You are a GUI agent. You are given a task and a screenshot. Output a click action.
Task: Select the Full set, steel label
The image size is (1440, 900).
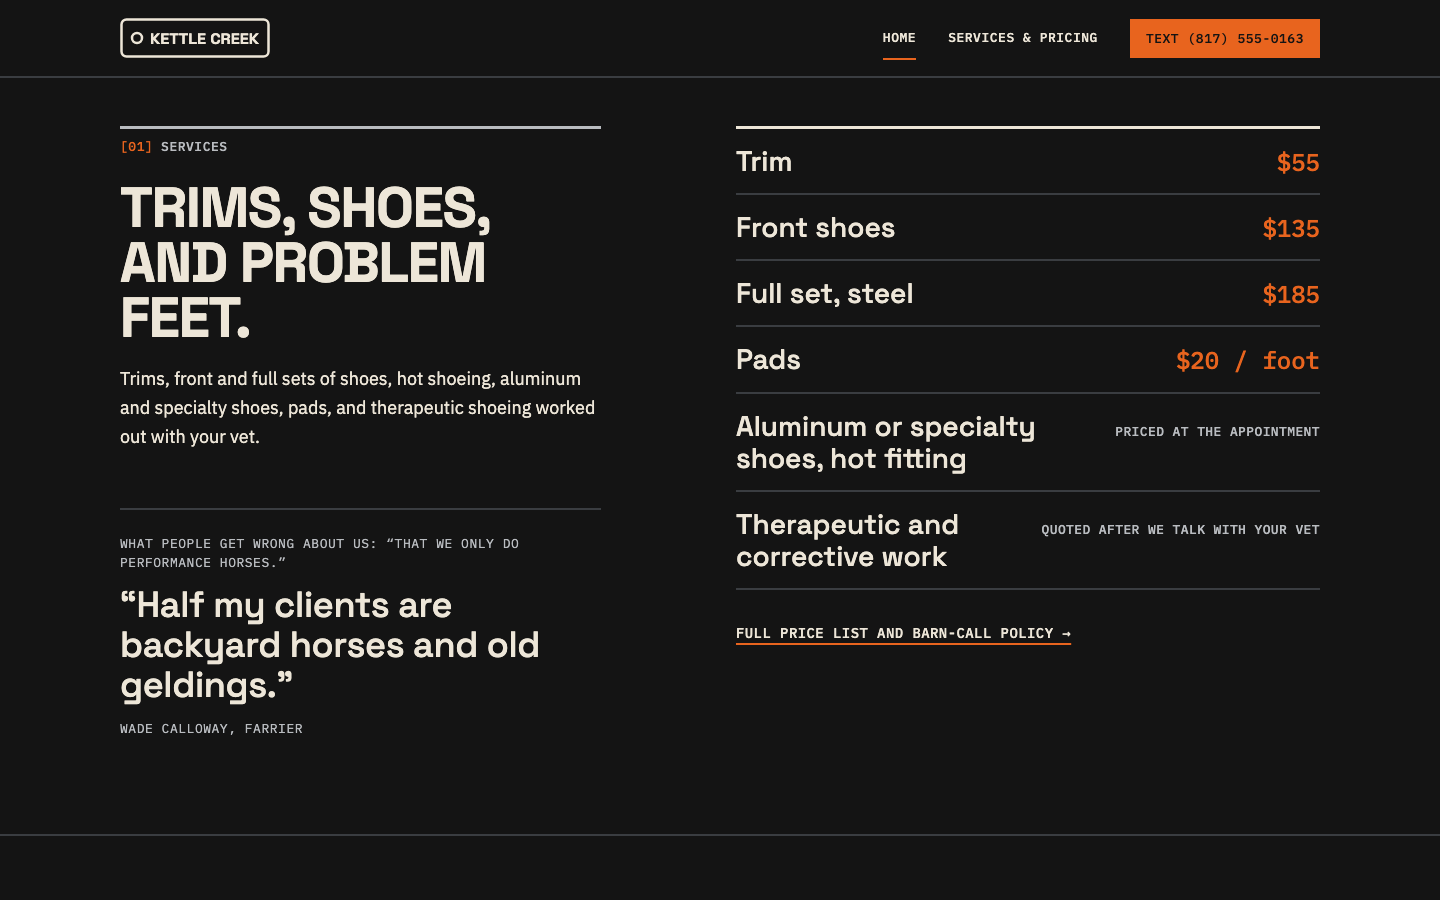pyautogui.click(x=825, y=294)
